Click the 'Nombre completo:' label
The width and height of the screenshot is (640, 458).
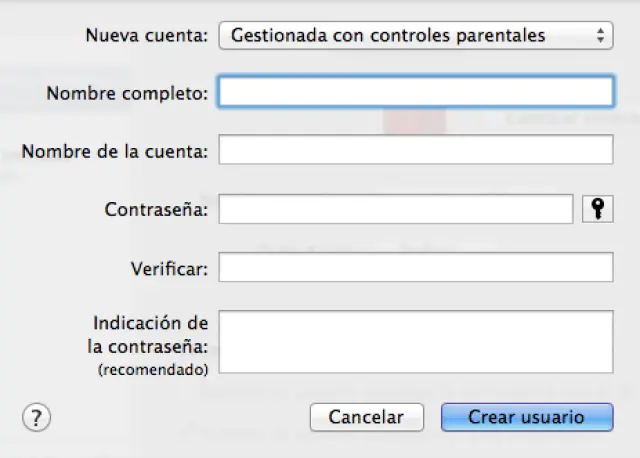click(127, 93)
